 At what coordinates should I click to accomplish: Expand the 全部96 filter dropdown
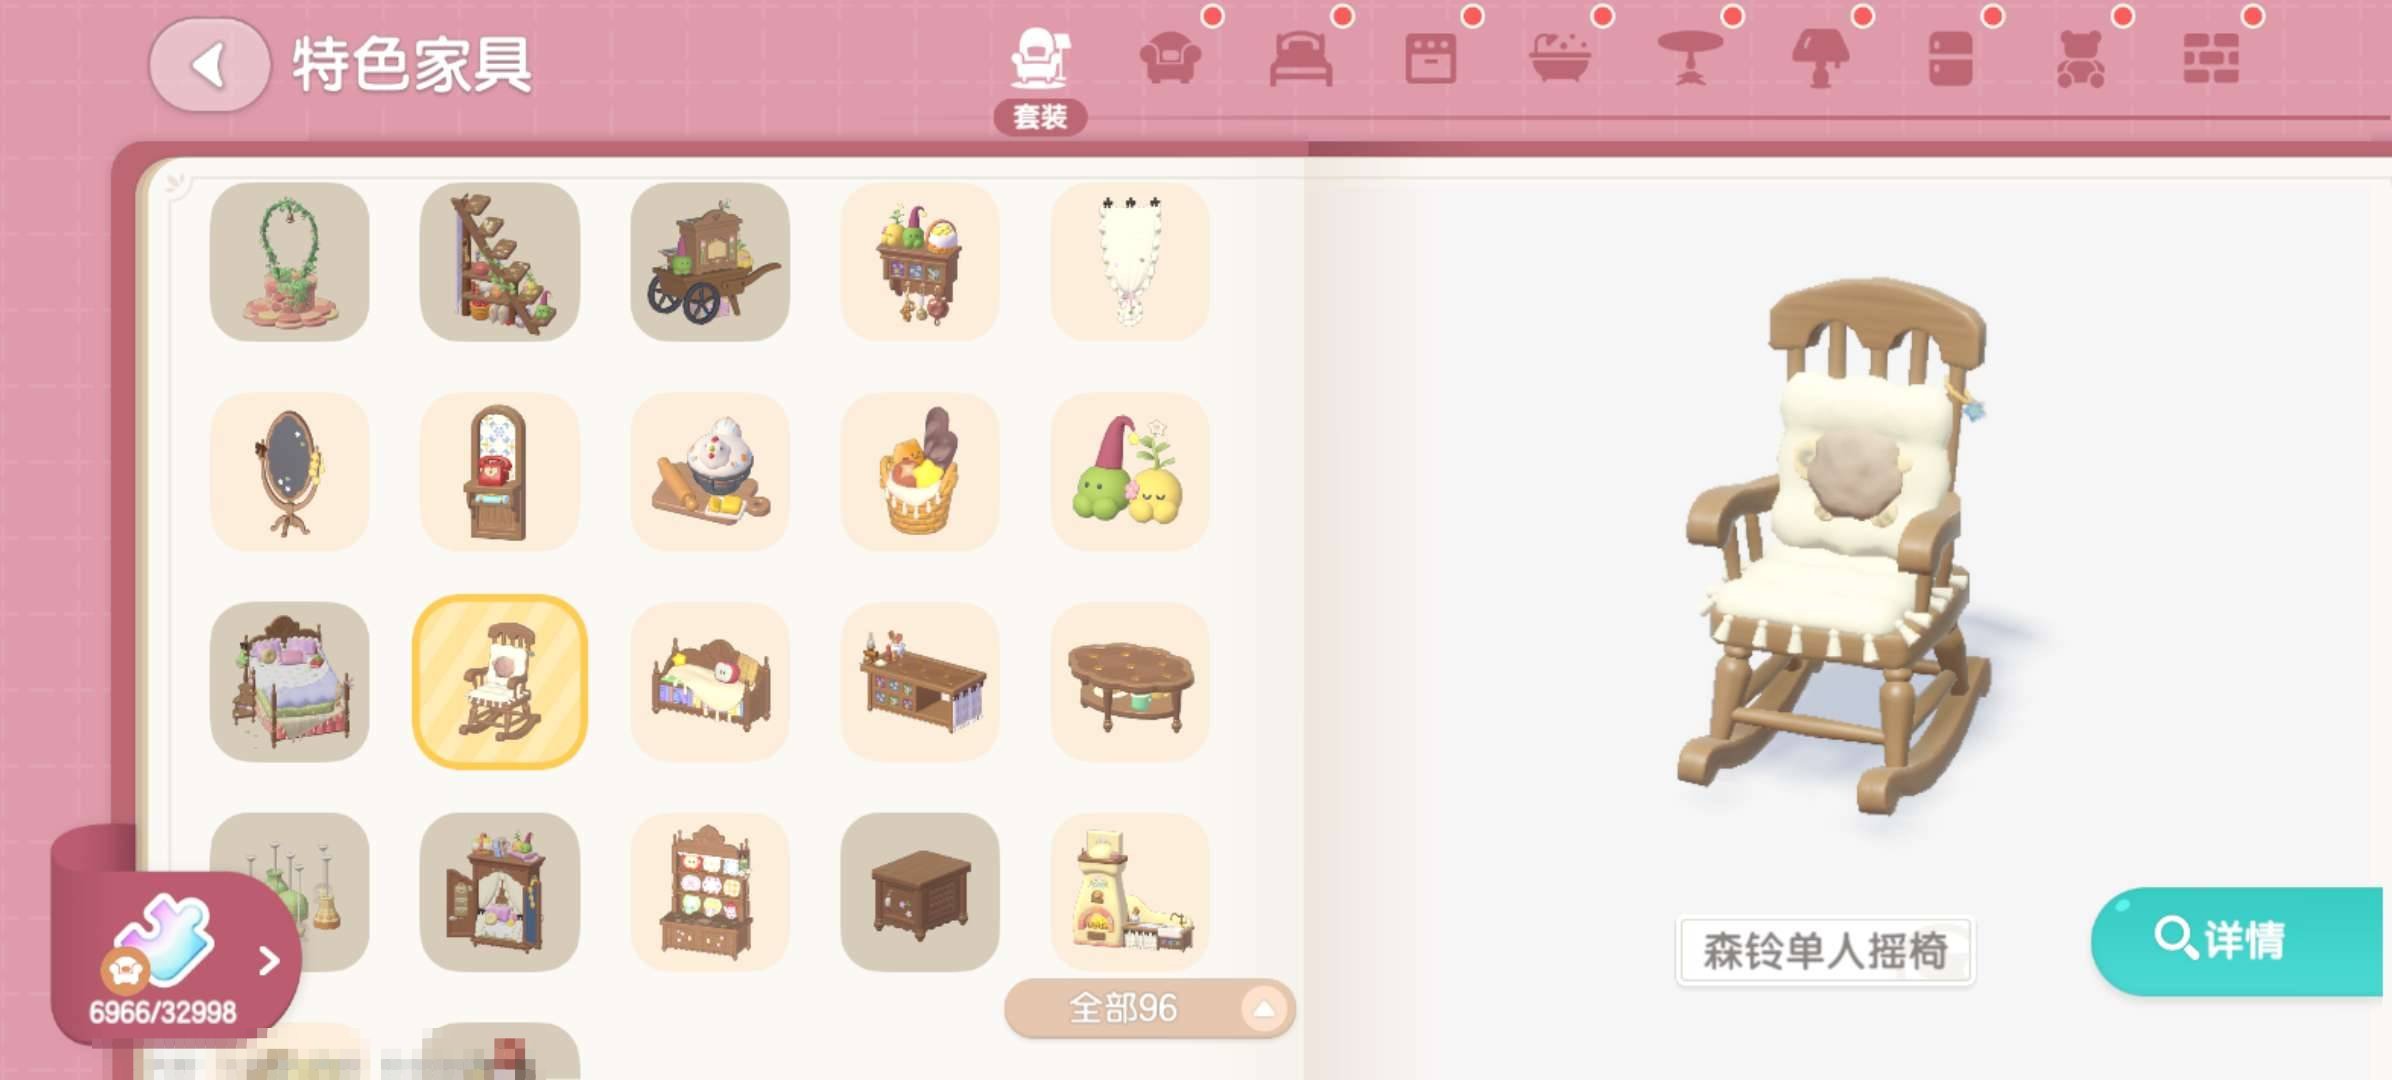(x=1149, y=1008)
